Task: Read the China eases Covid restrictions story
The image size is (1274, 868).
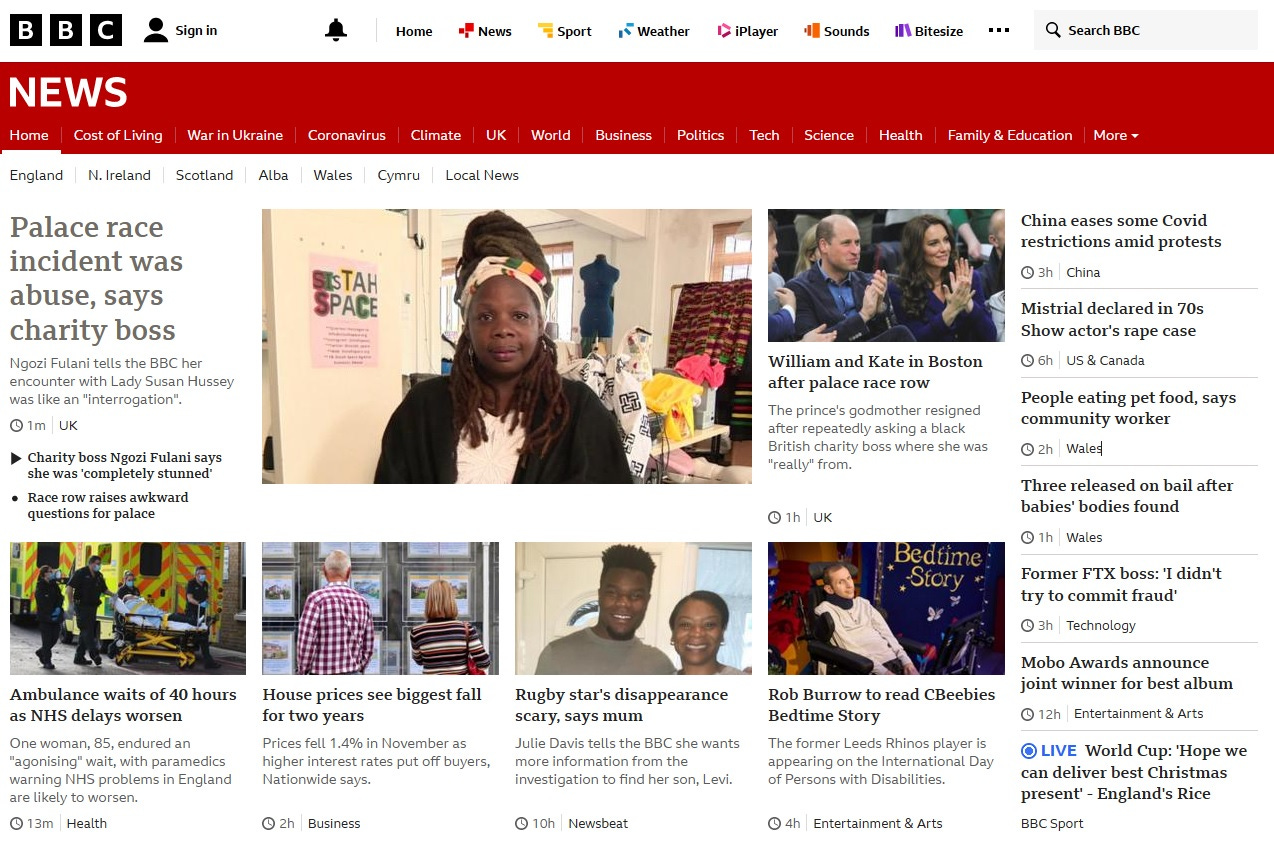Action: pos(1120,231)
